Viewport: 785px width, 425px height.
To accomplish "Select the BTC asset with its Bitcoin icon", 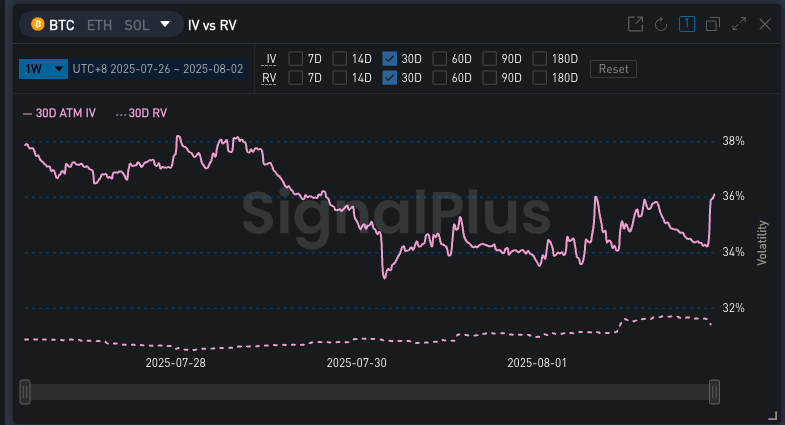I will 53,25.
